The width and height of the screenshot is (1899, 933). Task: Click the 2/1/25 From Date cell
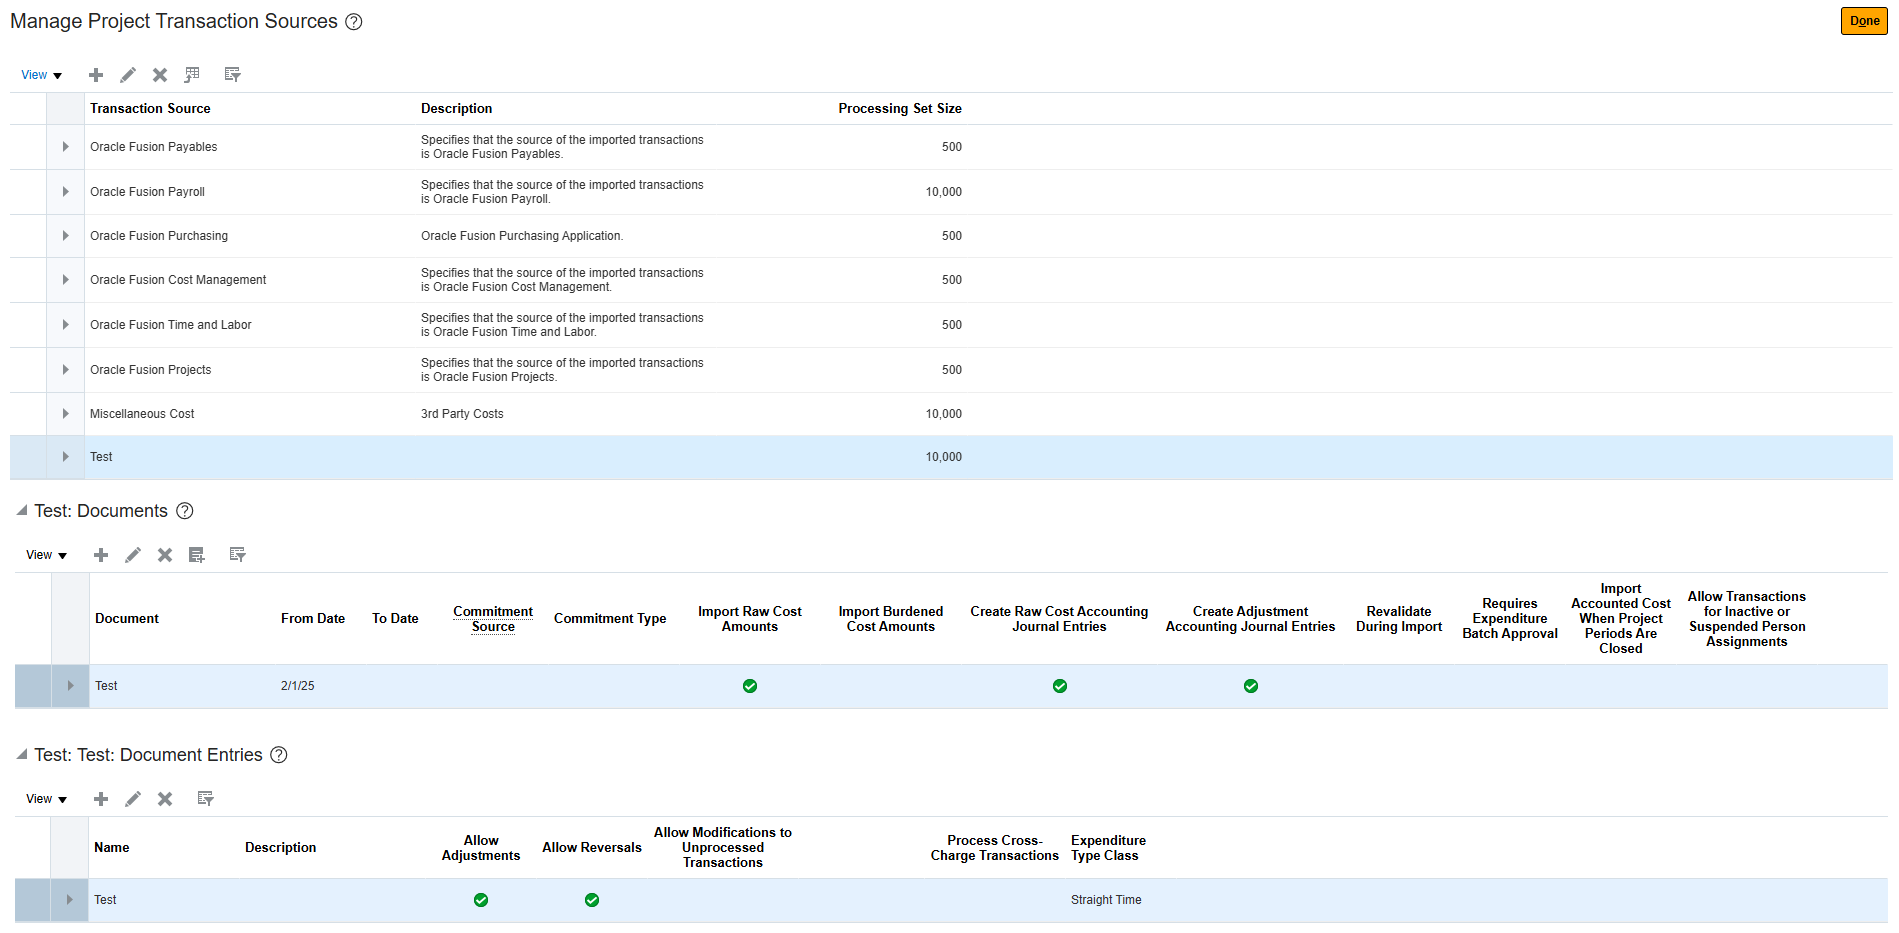pos(298,686)
